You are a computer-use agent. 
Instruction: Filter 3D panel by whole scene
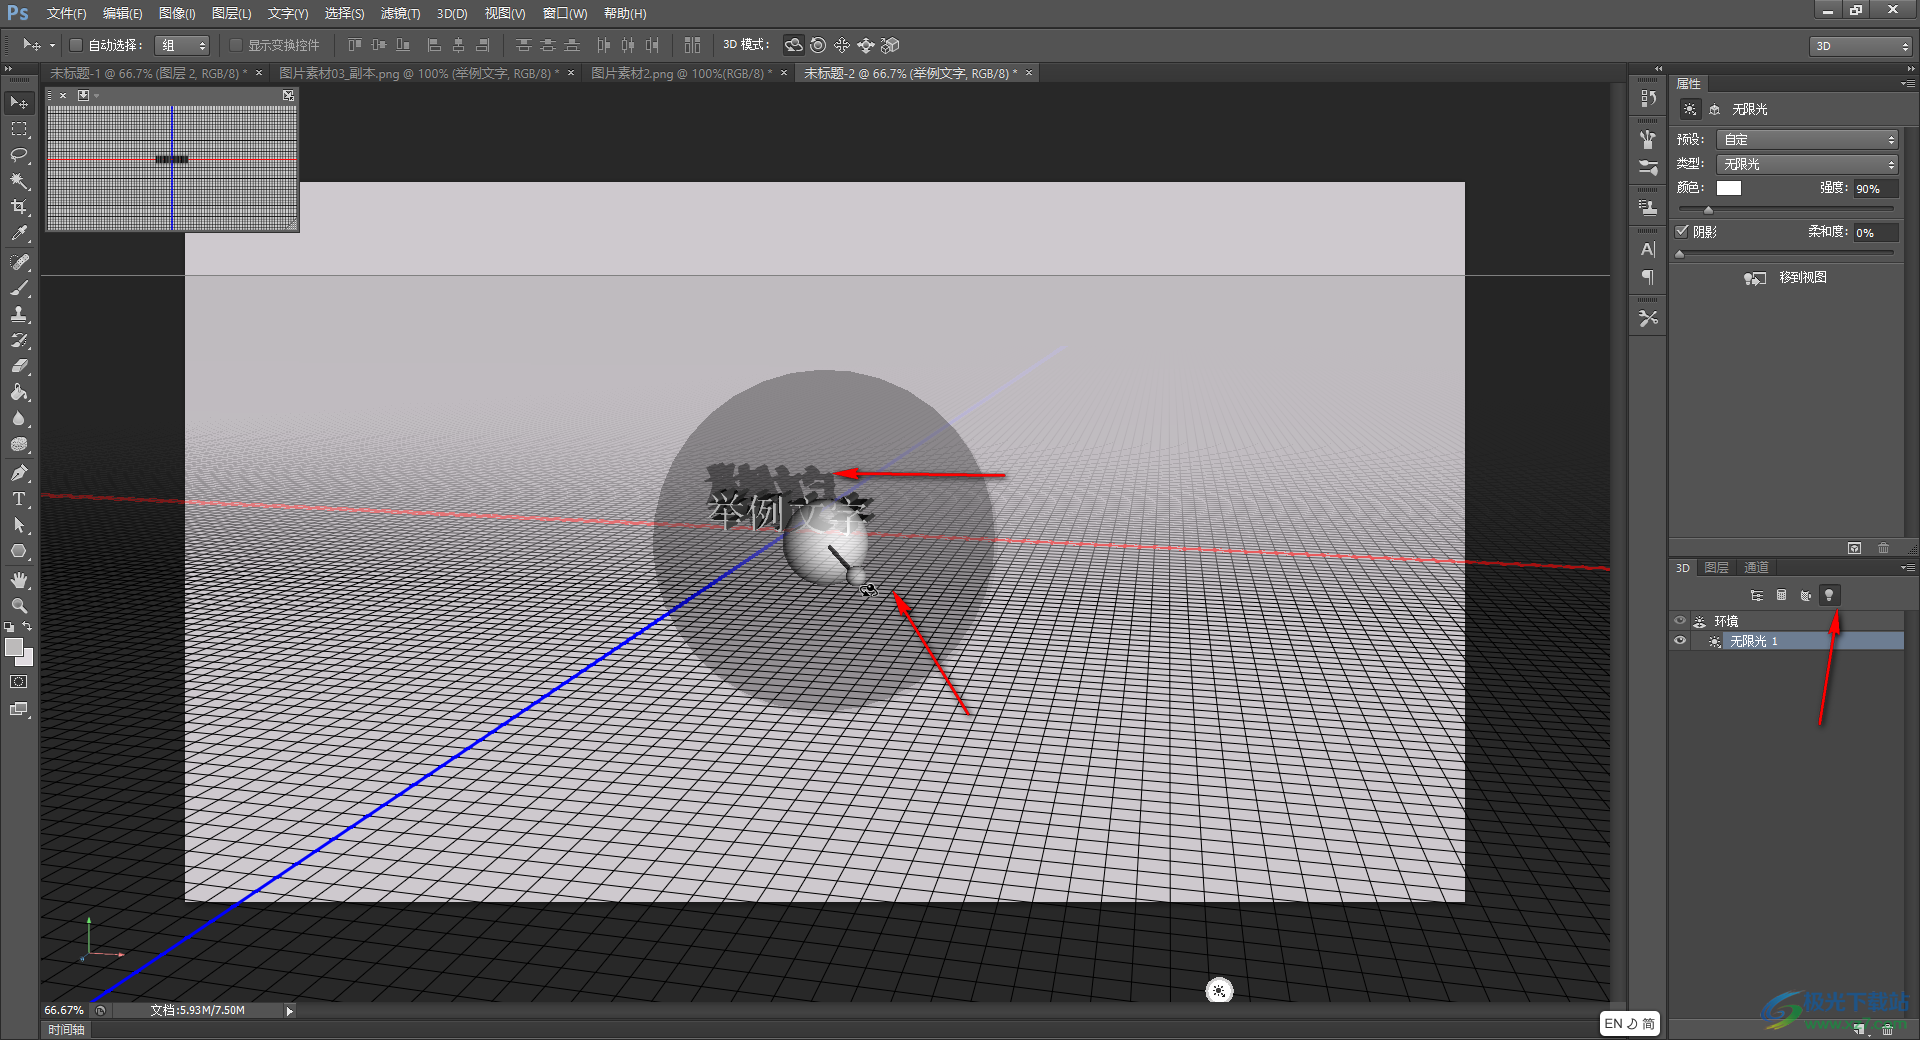coord(1757,595)
